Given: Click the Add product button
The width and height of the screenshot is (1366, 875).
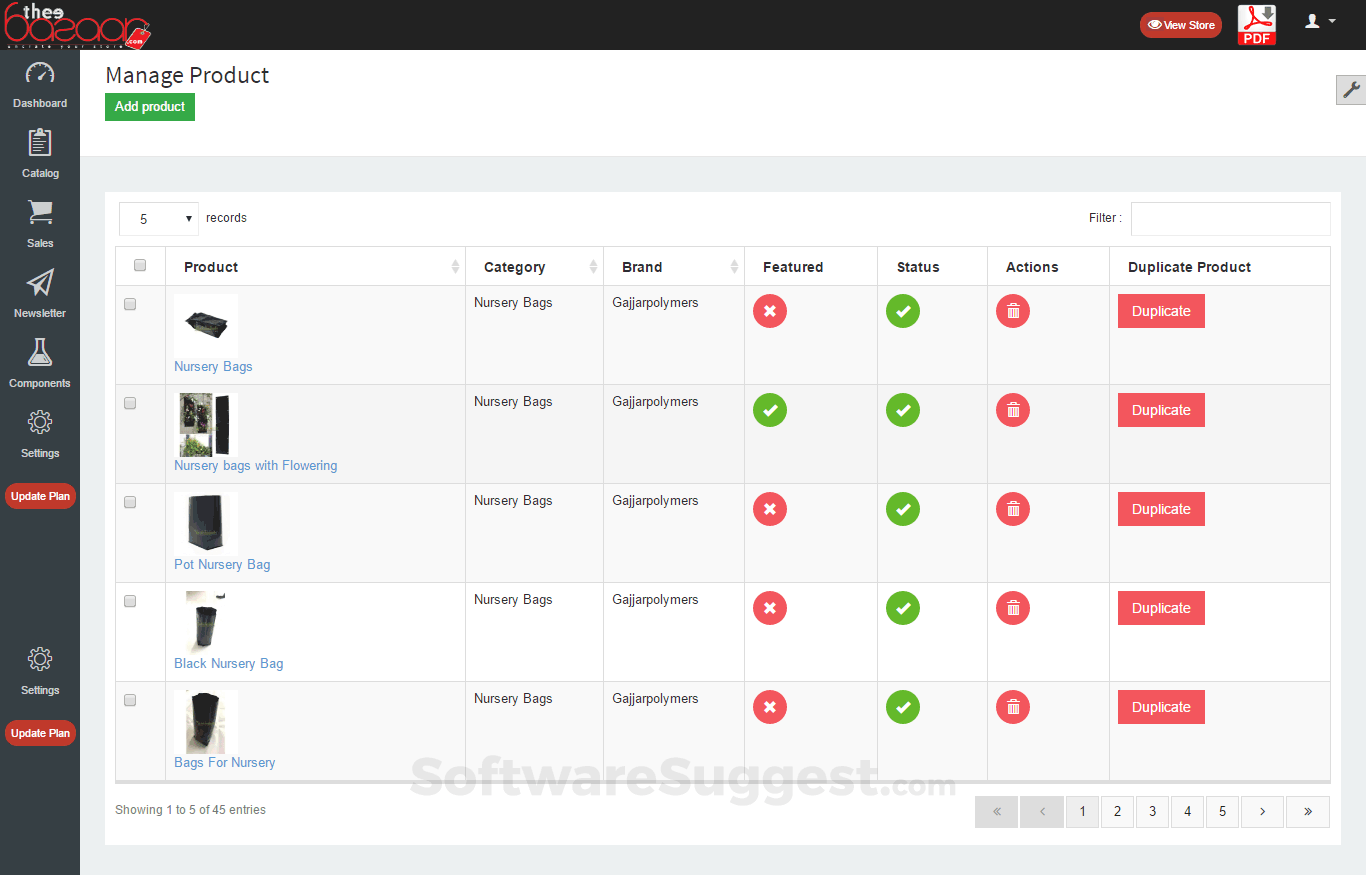Looking at the screenshot, I should pyautogui.click(x=150, y=107).
